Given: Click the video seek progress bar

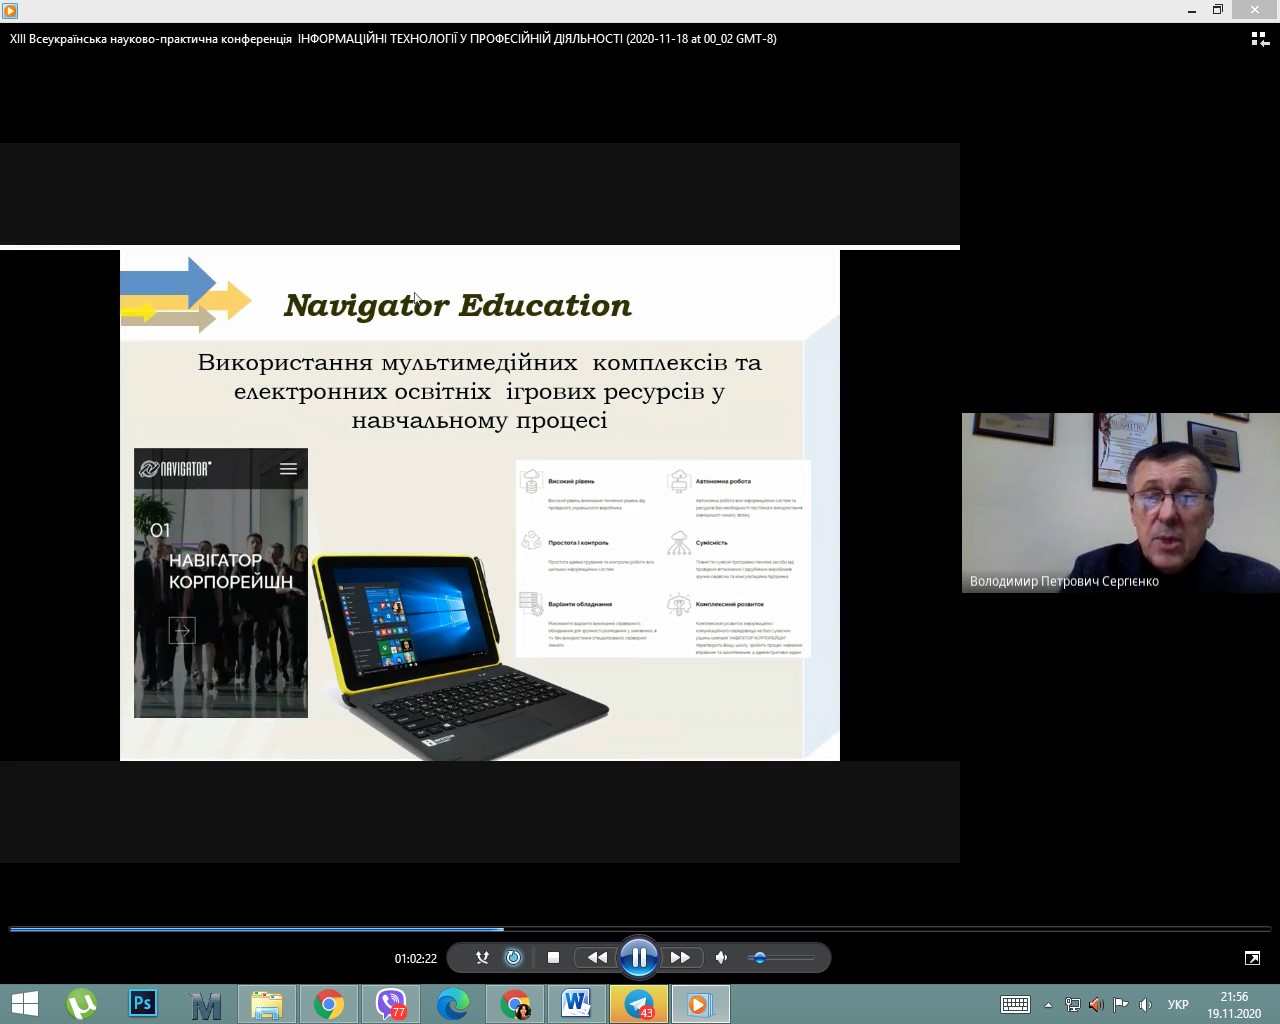Looking at the screenshot, I should (640, 929).
